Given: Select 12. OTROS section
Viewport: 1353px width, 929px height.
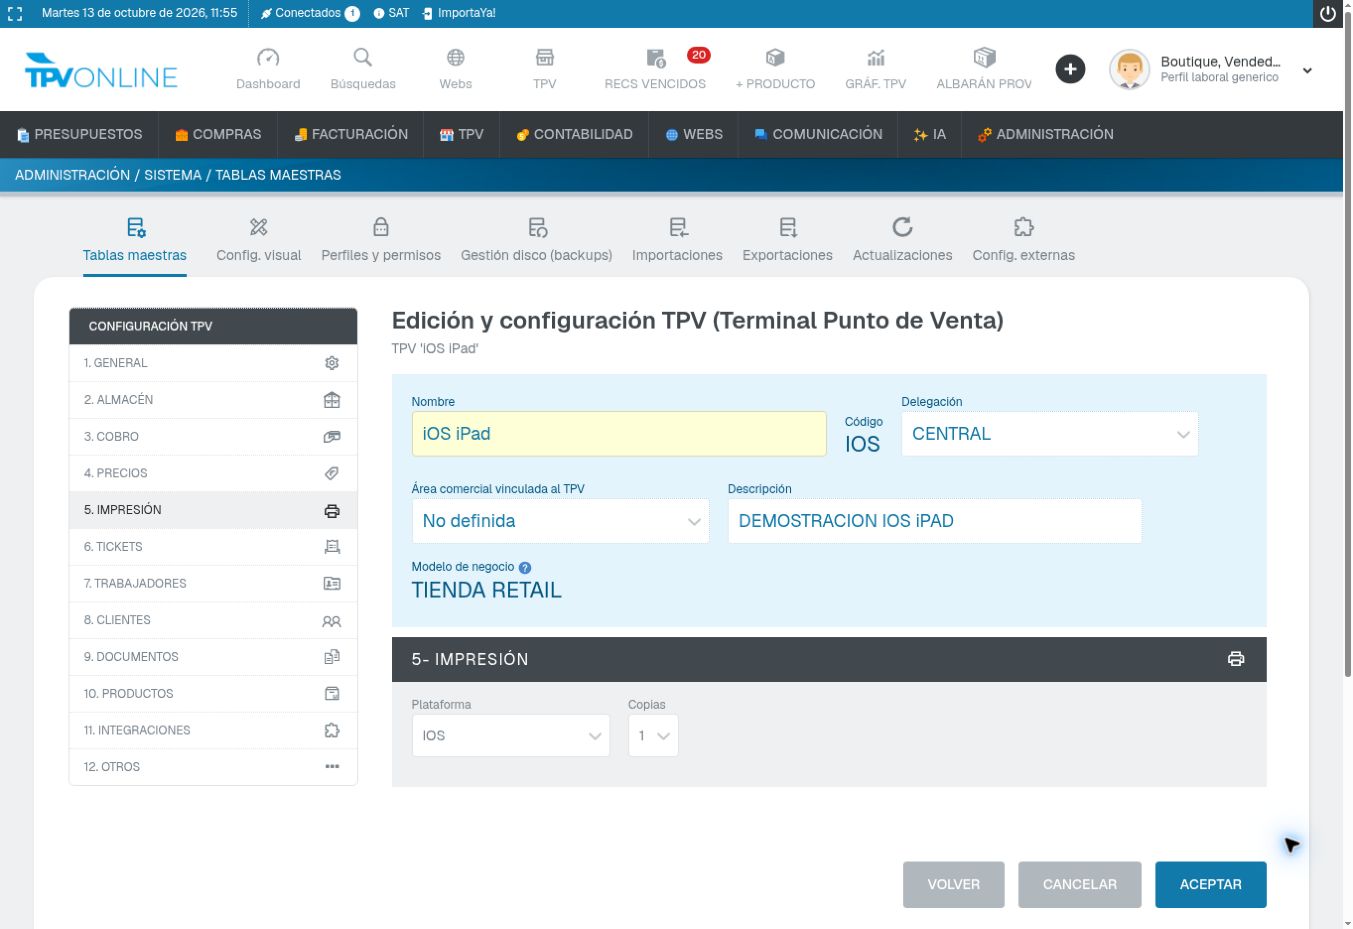Looking at the screenshot, I should 213,767.
